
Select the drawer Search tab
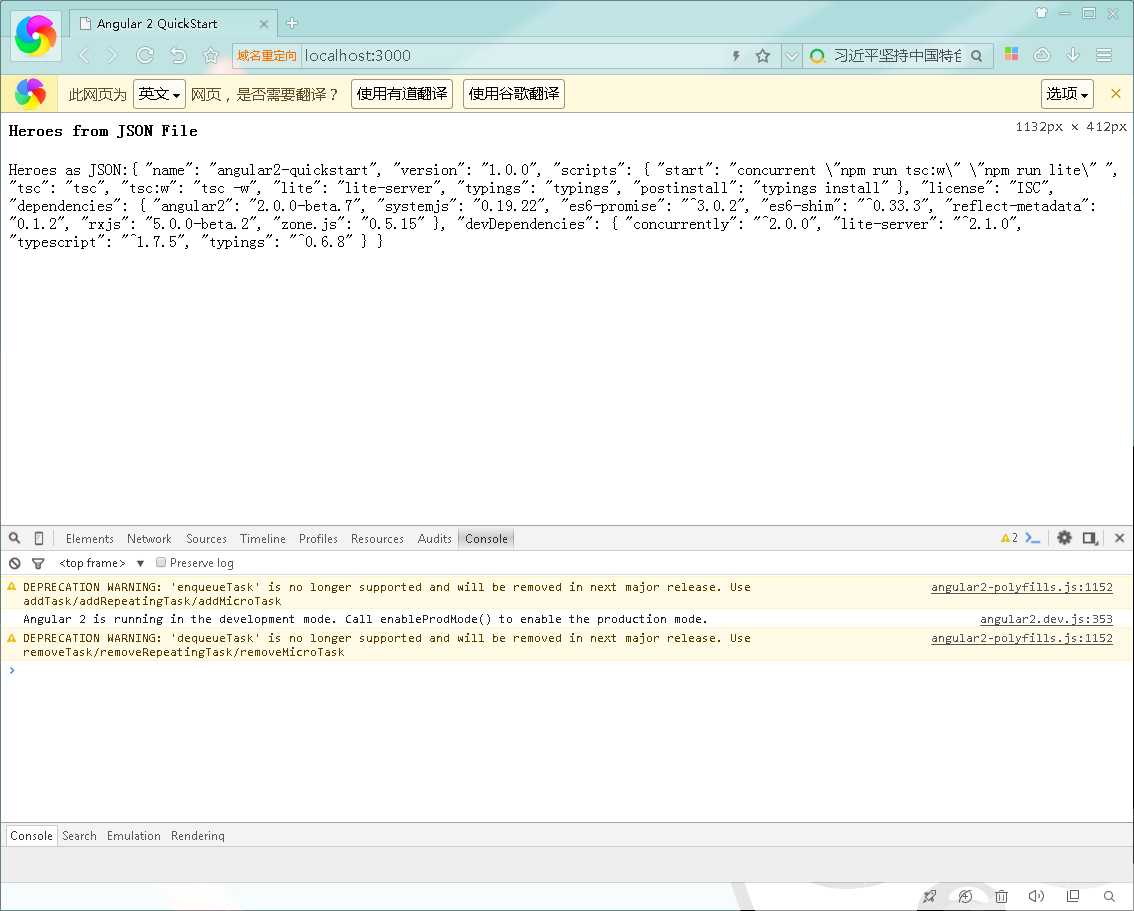click(80, 836)
